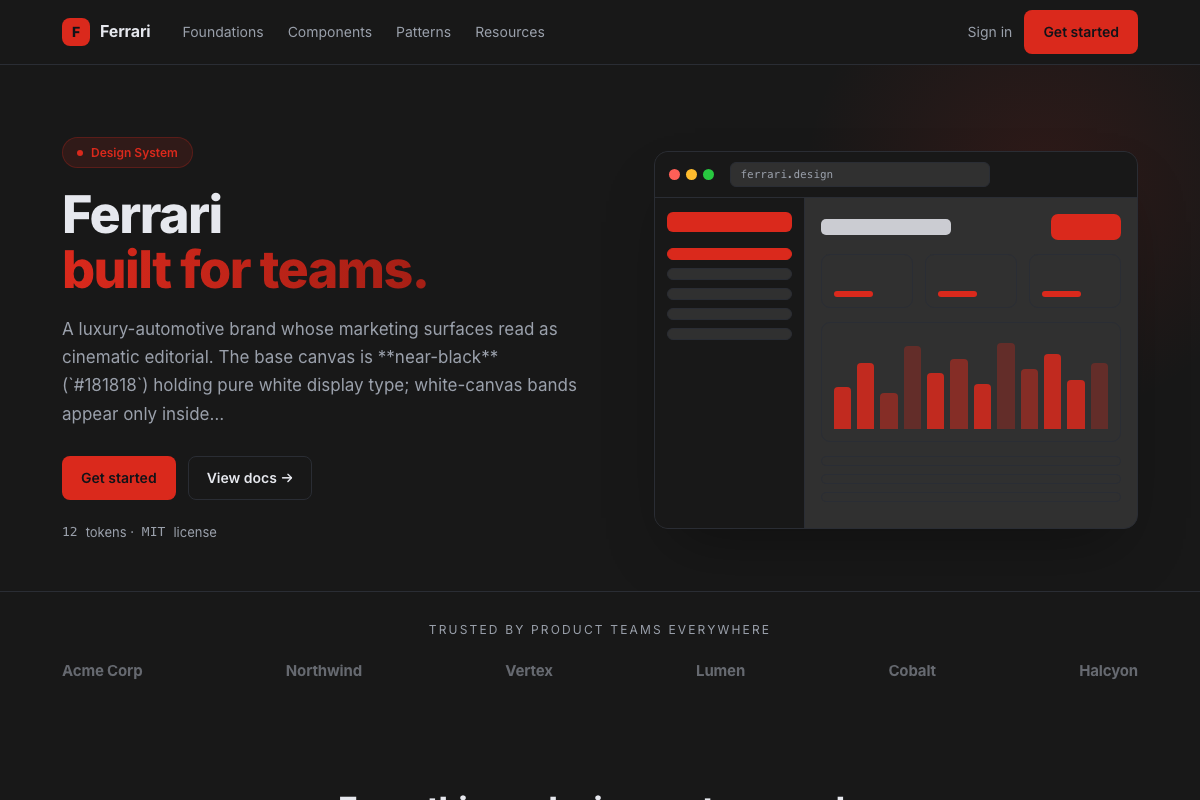Click the red dot in mockup window
Viewport: 1200px width, 800px height.
pyautogui.click(x=675, y=174)
